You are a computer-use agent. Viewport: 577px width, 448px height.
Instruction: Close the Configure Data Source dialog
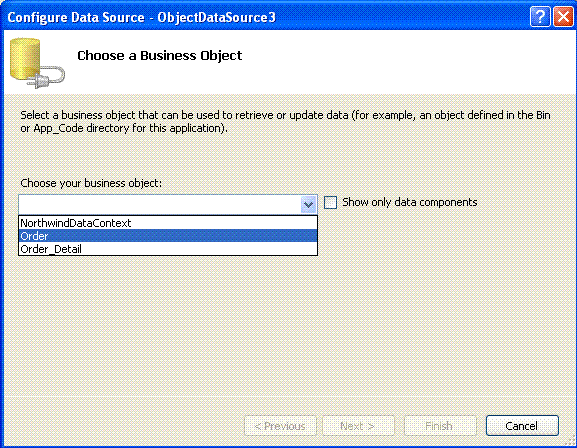click(564, 17)
